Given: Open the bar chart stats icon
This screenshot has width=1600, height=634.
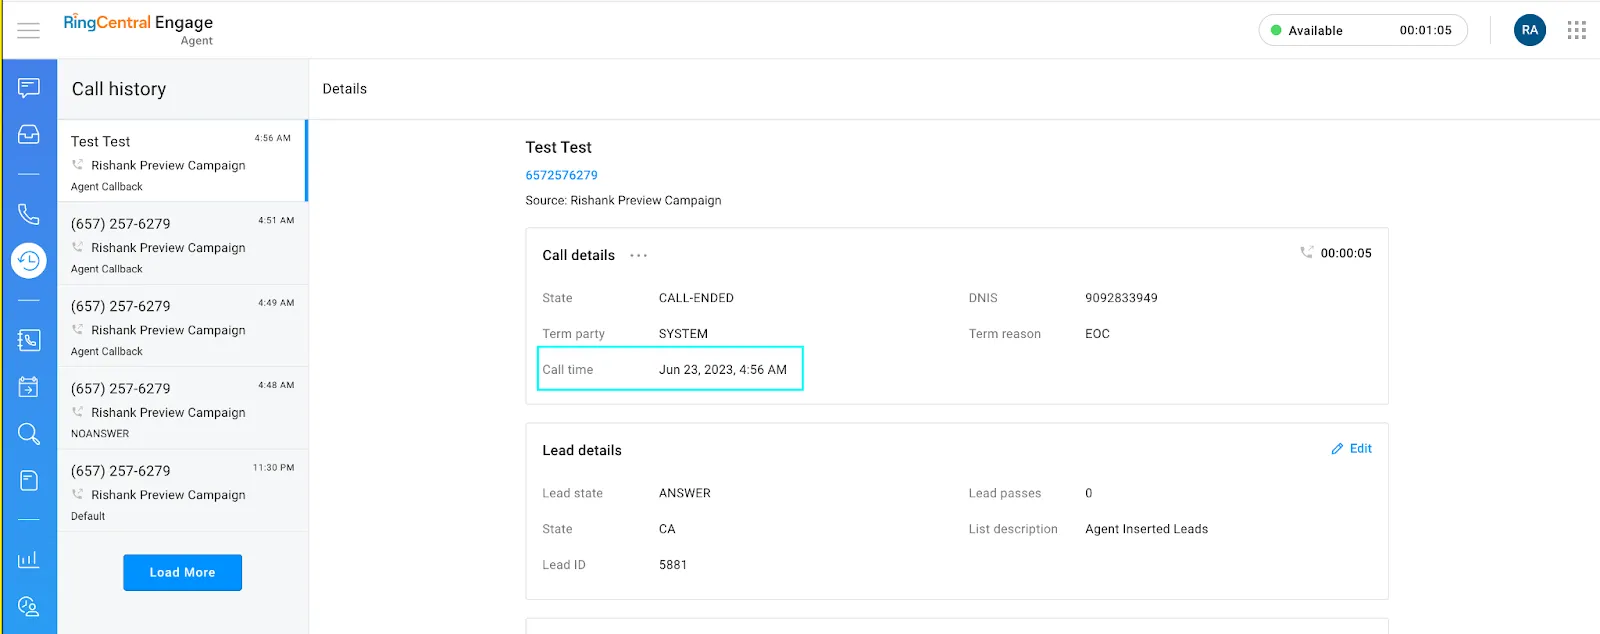Looking at the screenshot, I should click(x=29, y=559).
